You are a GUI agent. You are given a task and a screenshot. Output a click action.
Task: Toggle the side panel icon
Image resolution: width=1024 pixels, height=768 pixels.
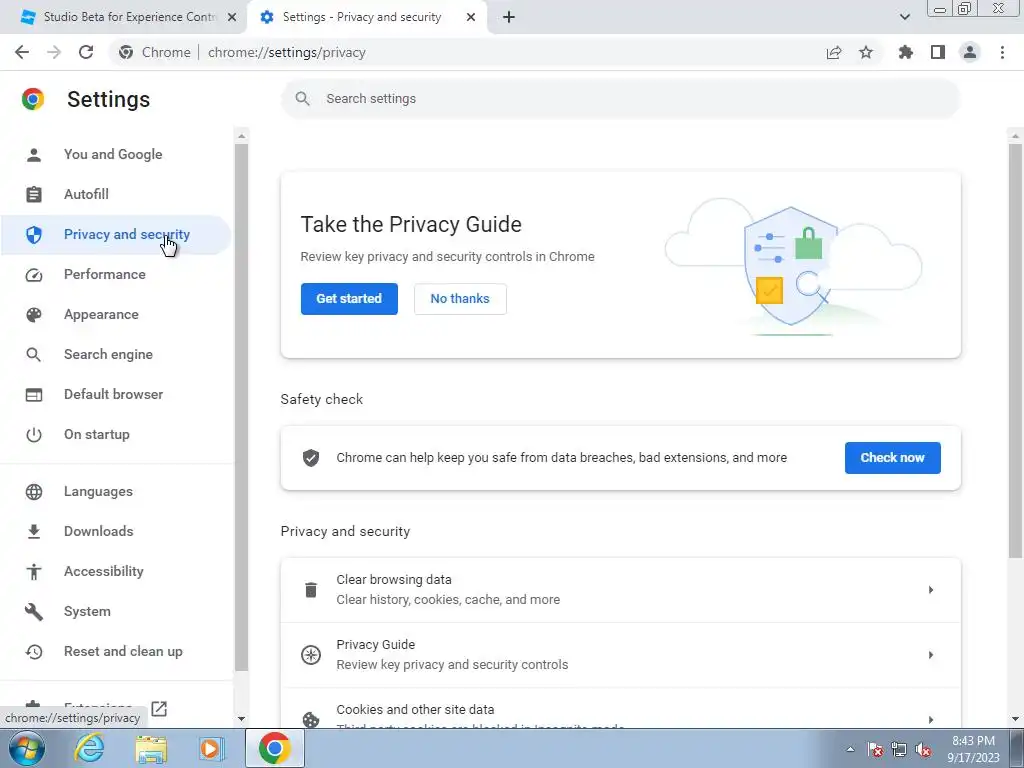click(938, 52)
